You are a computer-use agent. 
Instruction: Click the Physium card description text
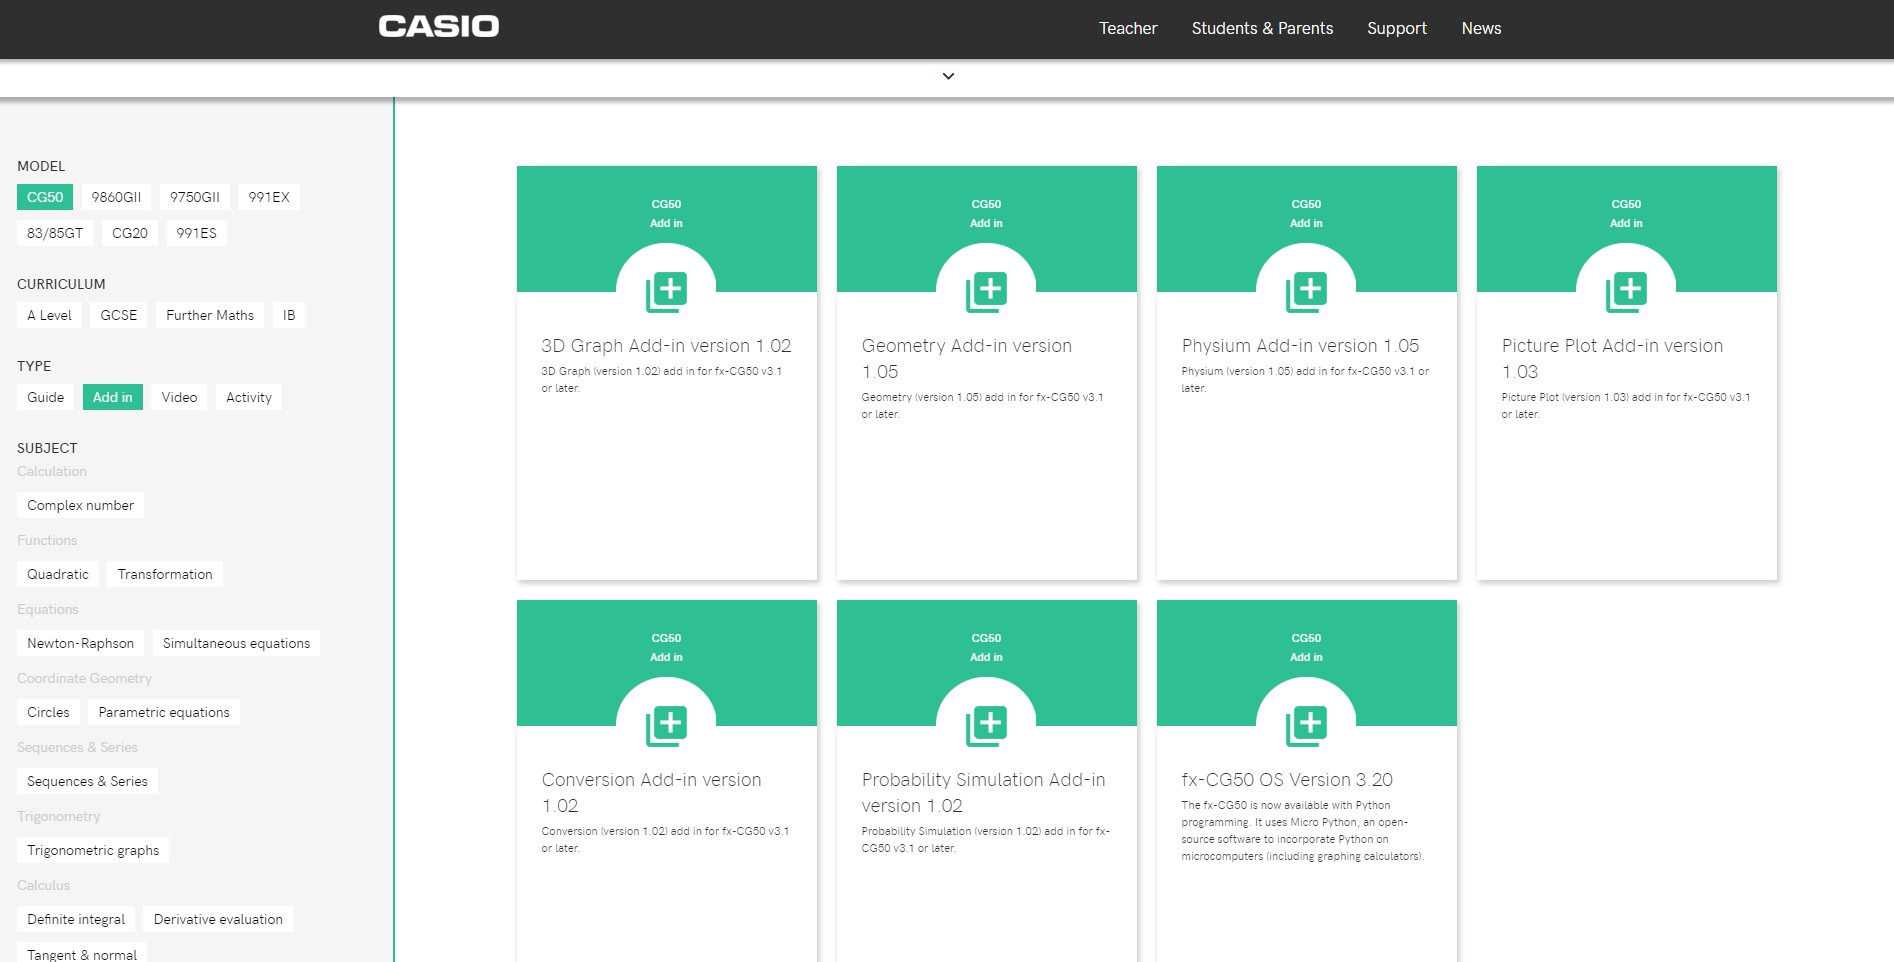pos(1305,380)
